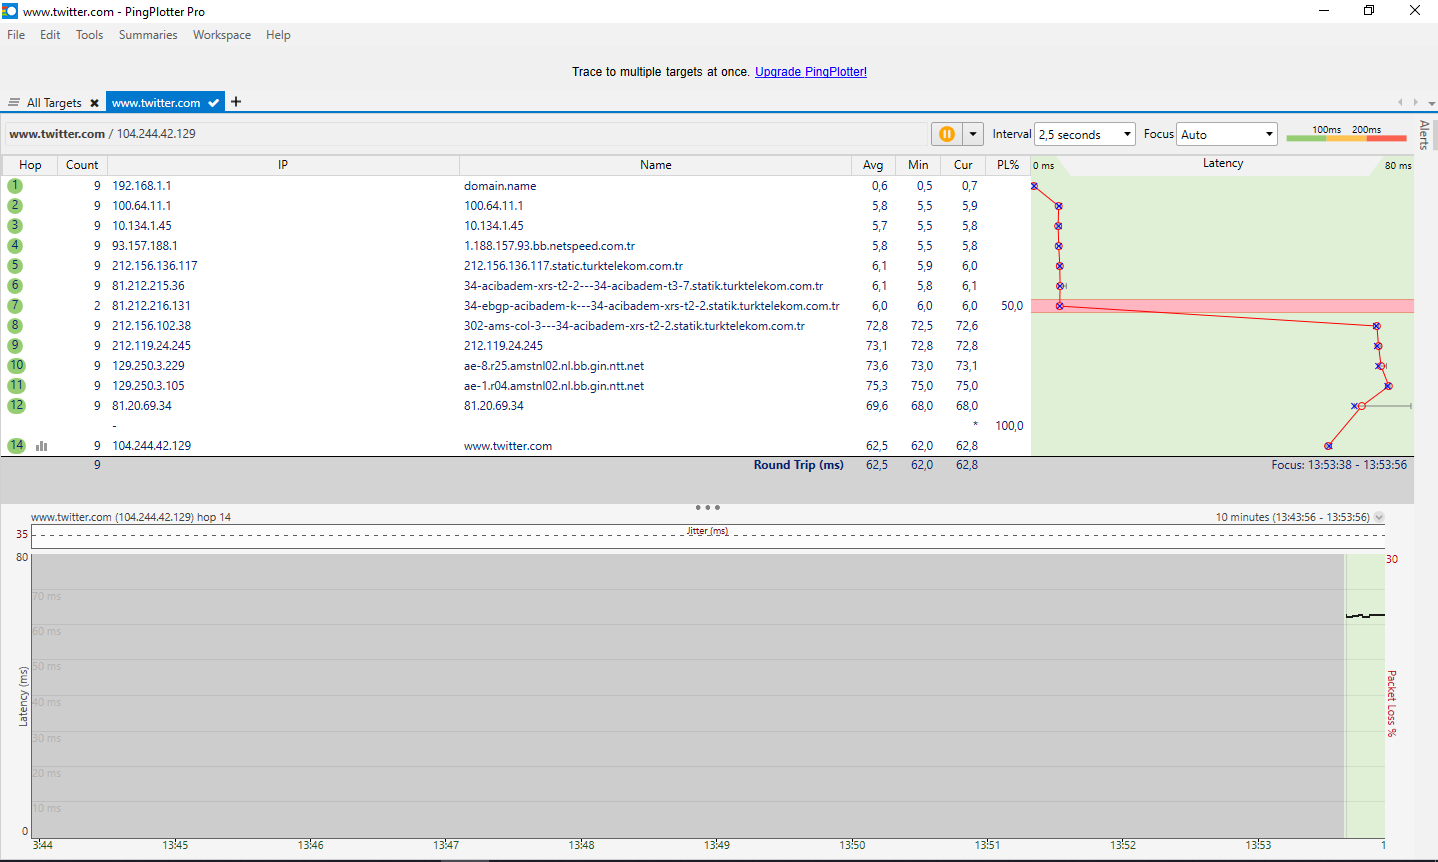This screenshot has width=1438, height=862.
Task: Click the Cur column header
Action: (963, 165)
